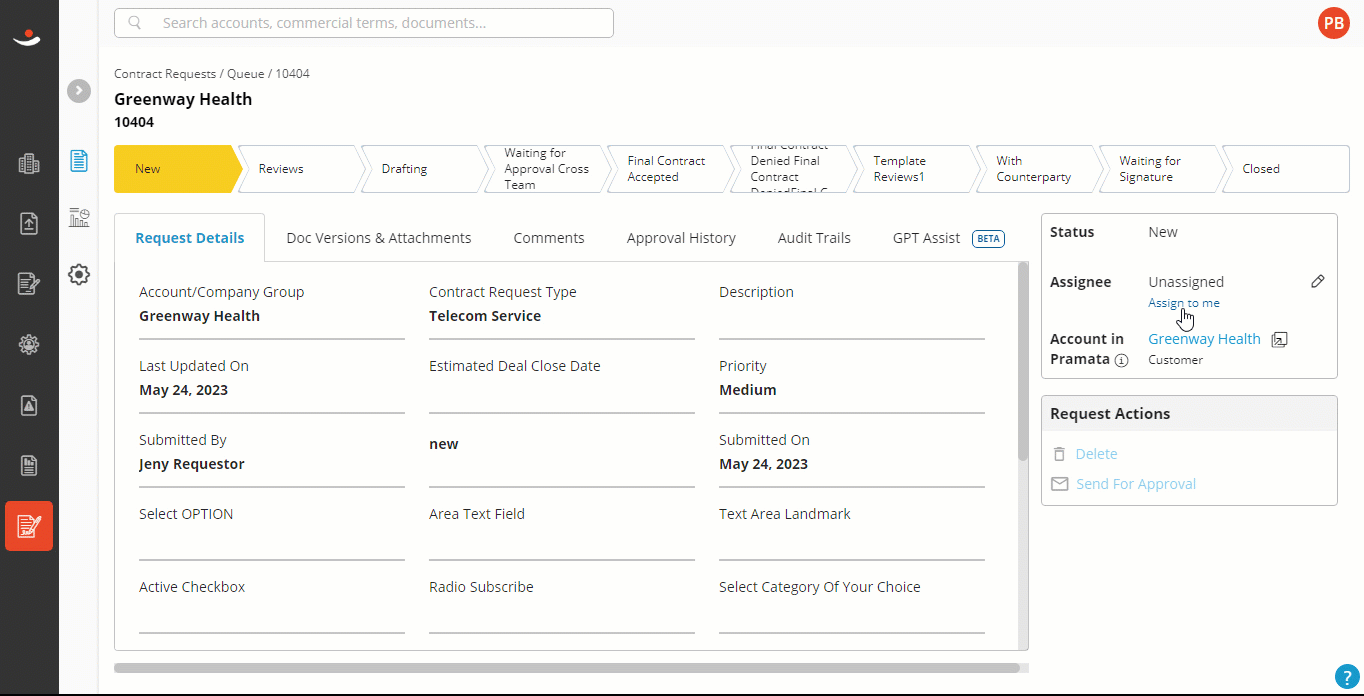Open the document list icon in dark sidebar
The height and width of the screenshot is (696, 1364).
(29, 465)
